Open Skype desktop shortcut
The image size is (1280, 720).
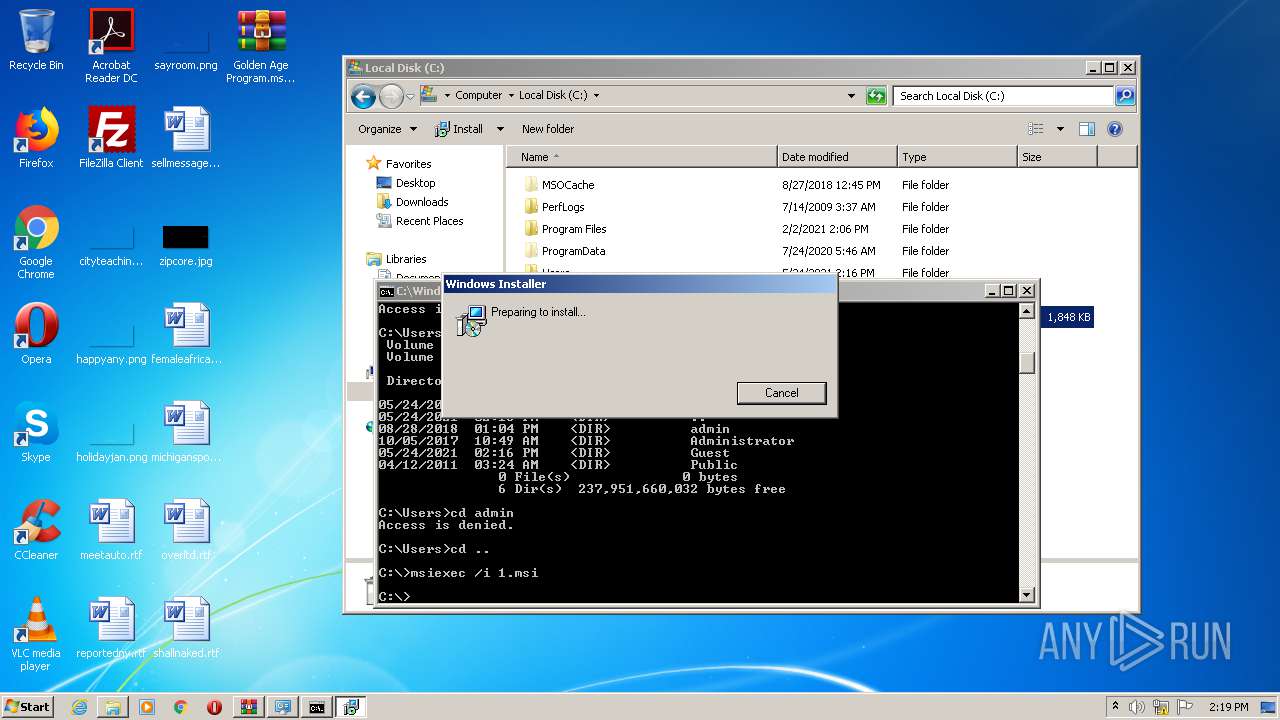coord(36,432)
